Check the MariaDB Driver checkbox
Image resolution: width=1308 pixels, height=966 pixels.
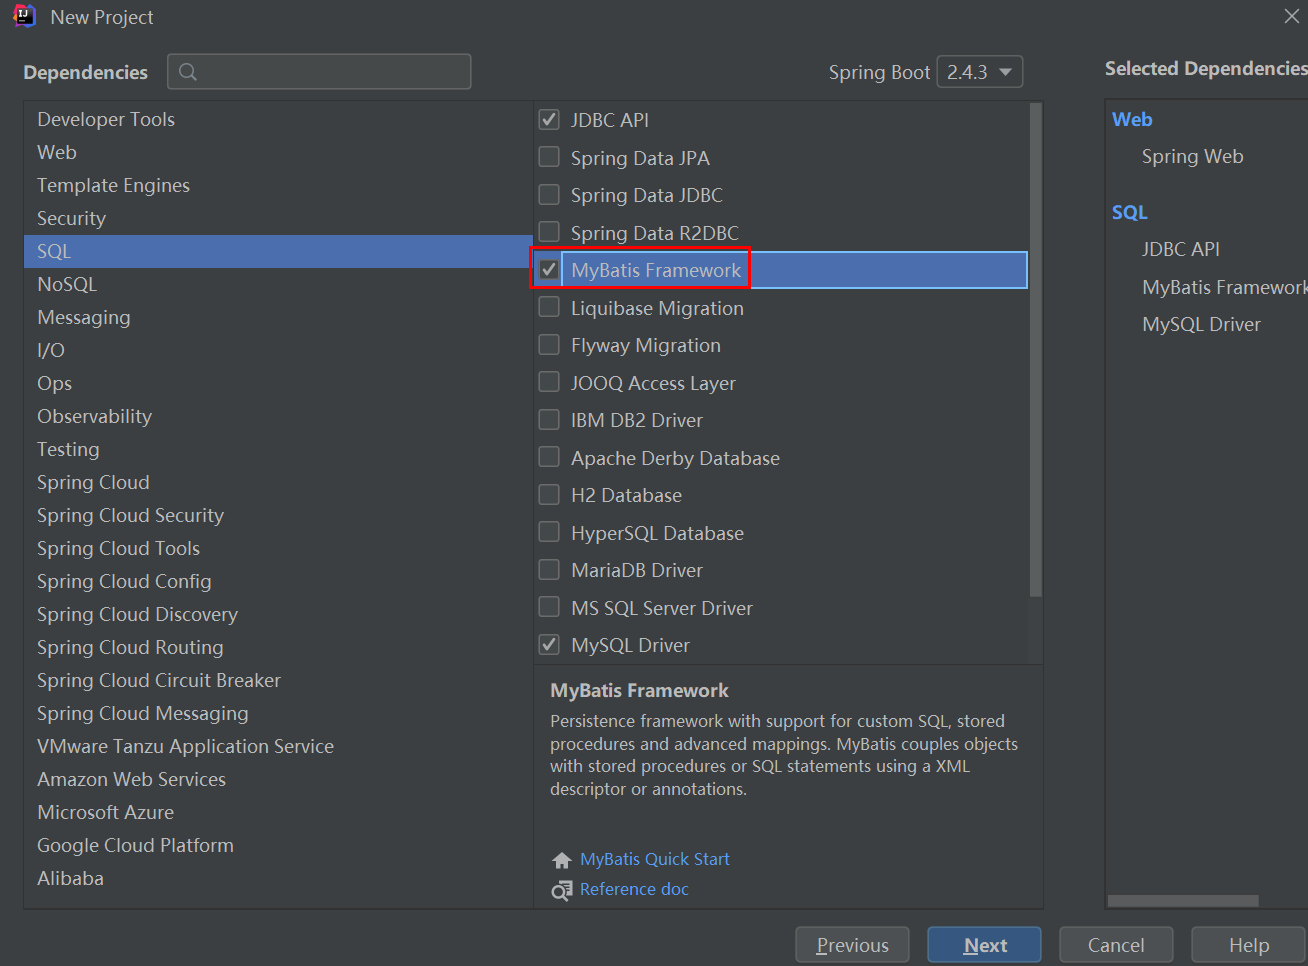coord(549,570)
